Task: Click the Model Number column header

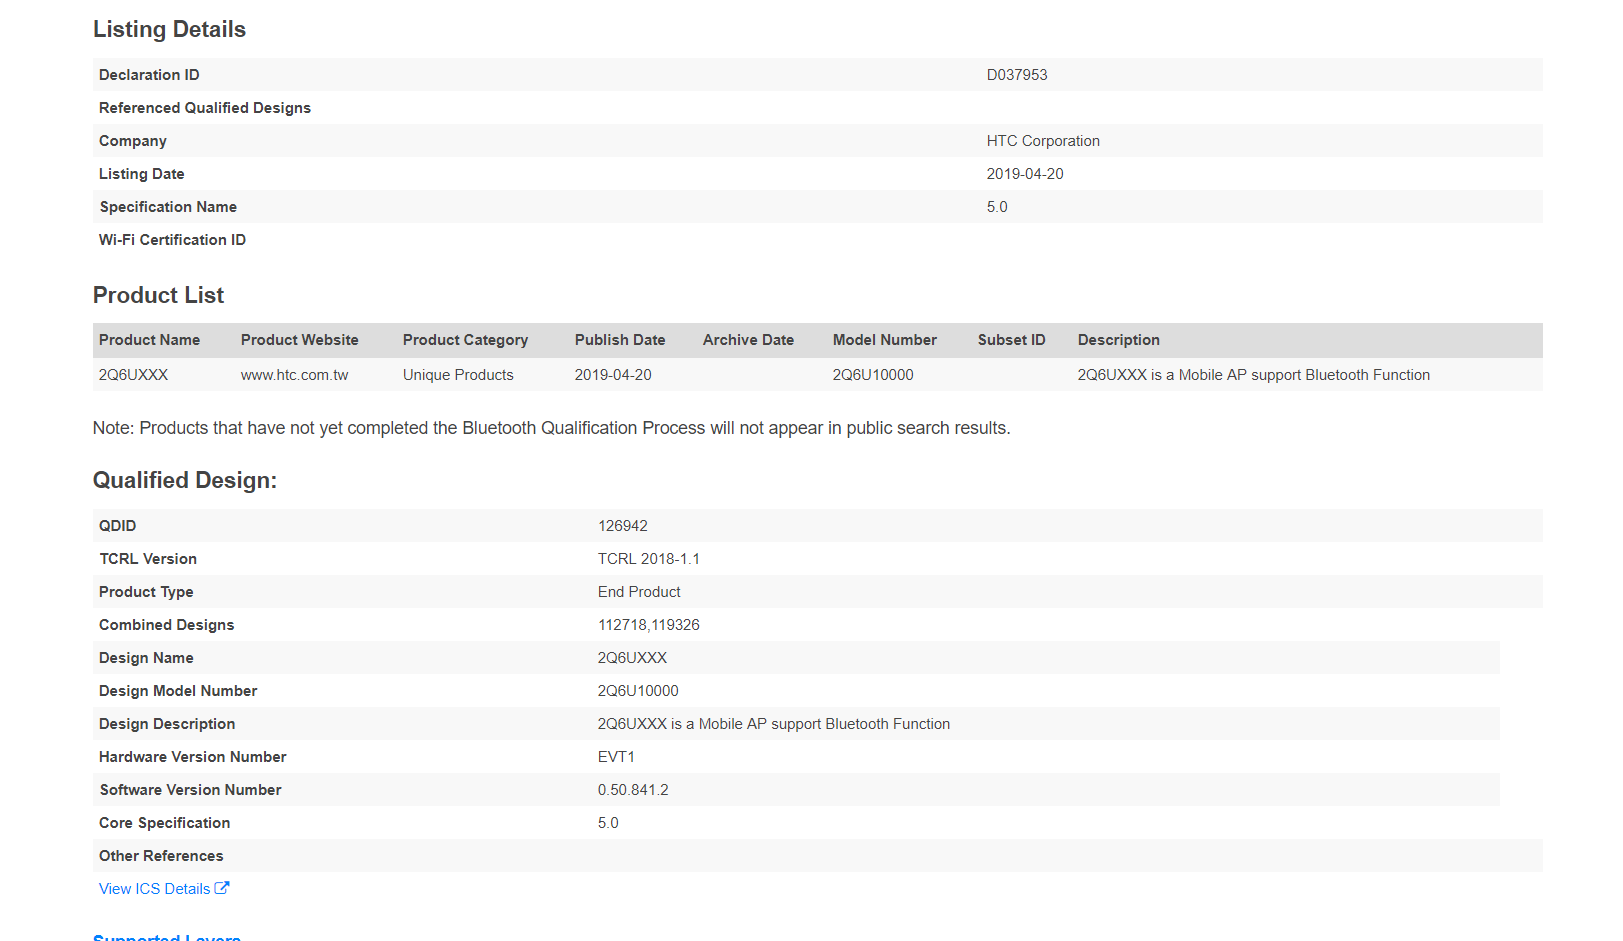Action: coord(884,340)
